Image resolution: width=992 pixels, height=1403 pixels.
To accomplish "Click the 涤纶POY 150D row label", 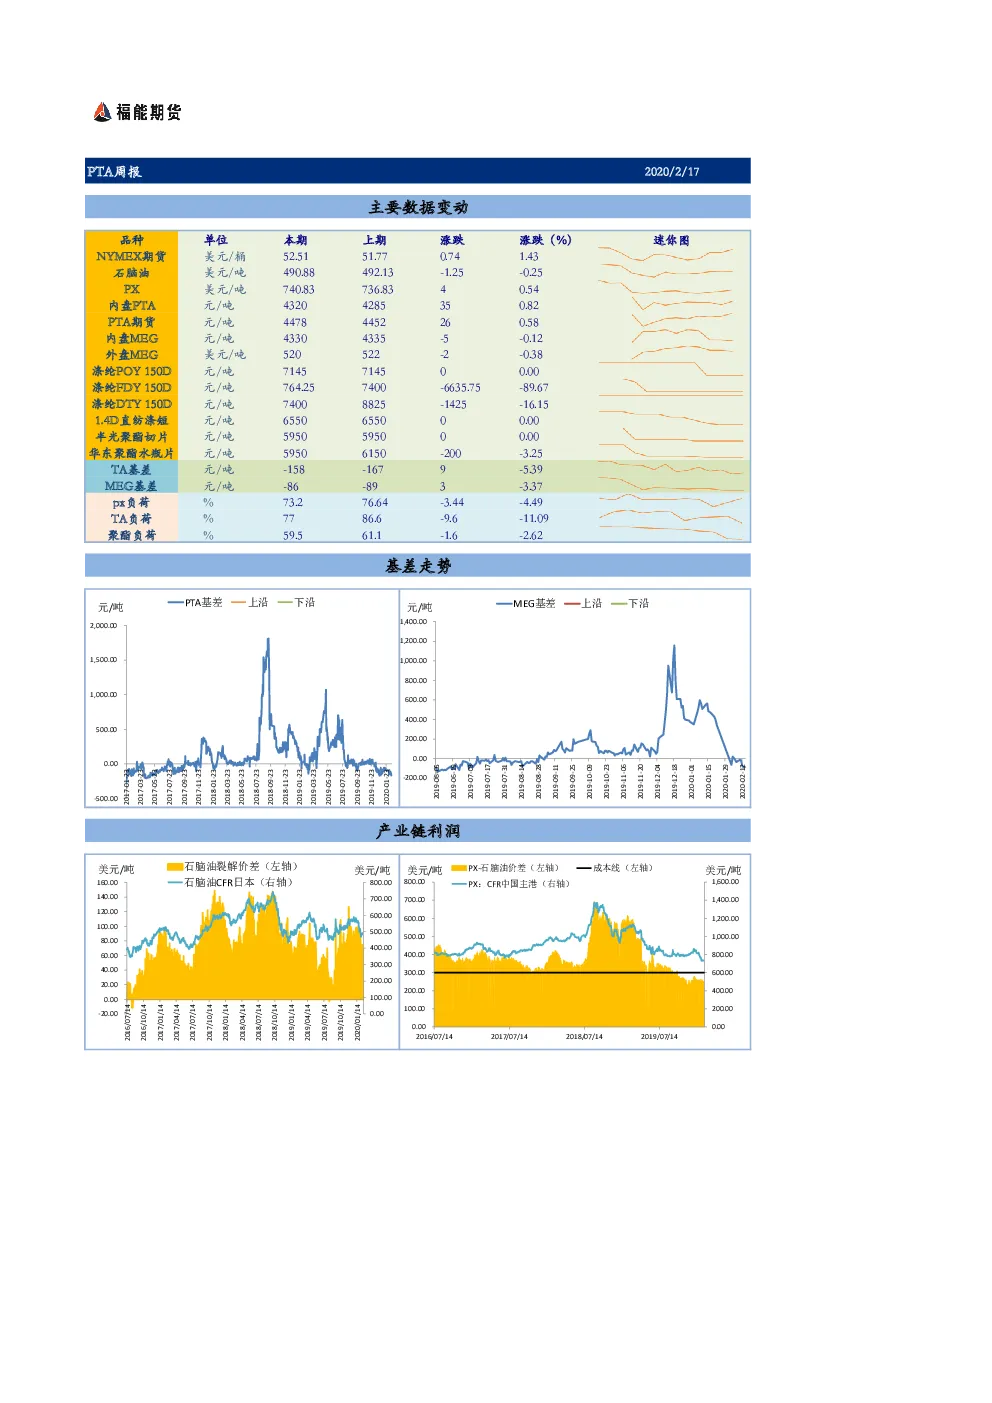I will (x=132, y=371).
